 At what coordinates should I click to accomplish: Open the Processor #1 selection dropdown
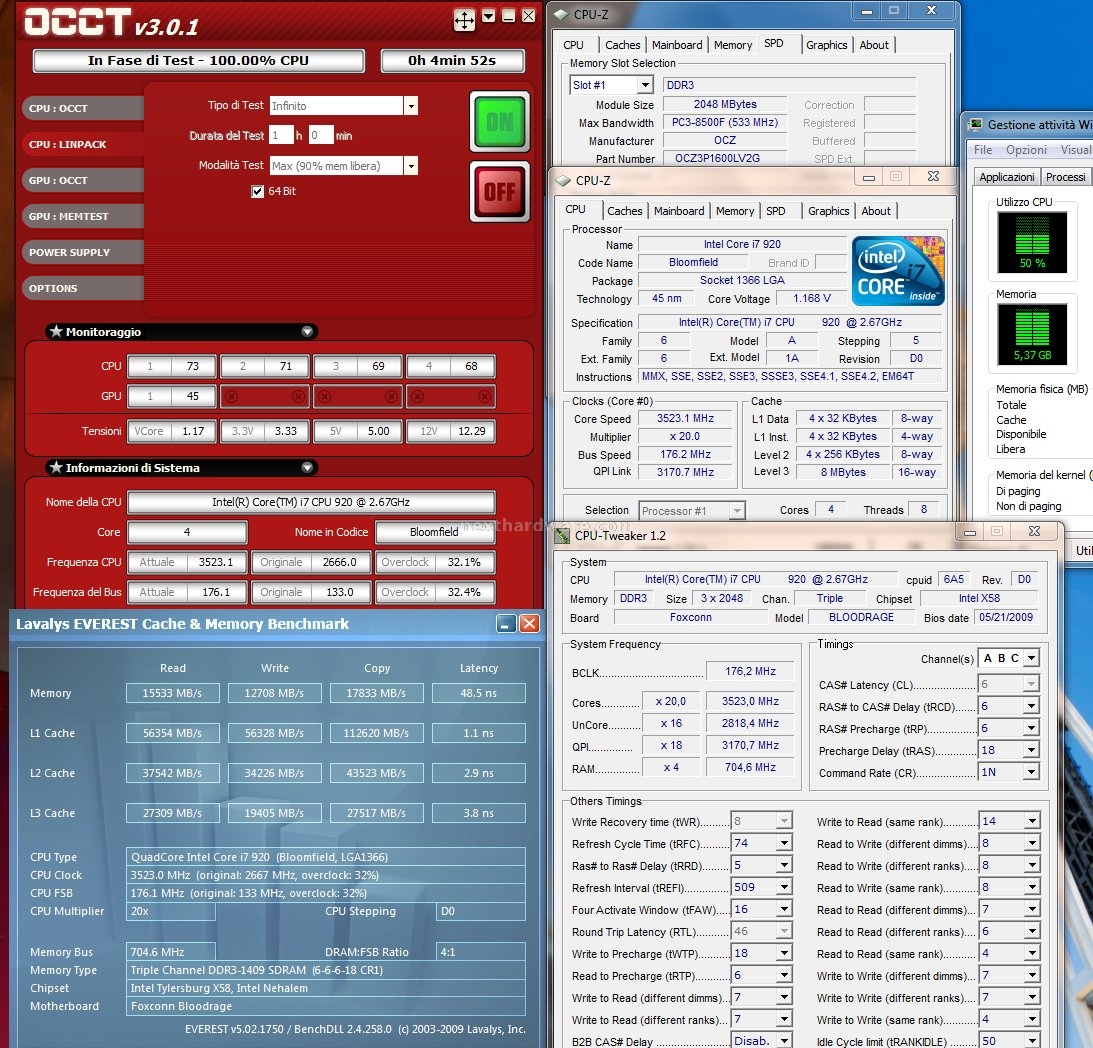(x=737, y=511)
